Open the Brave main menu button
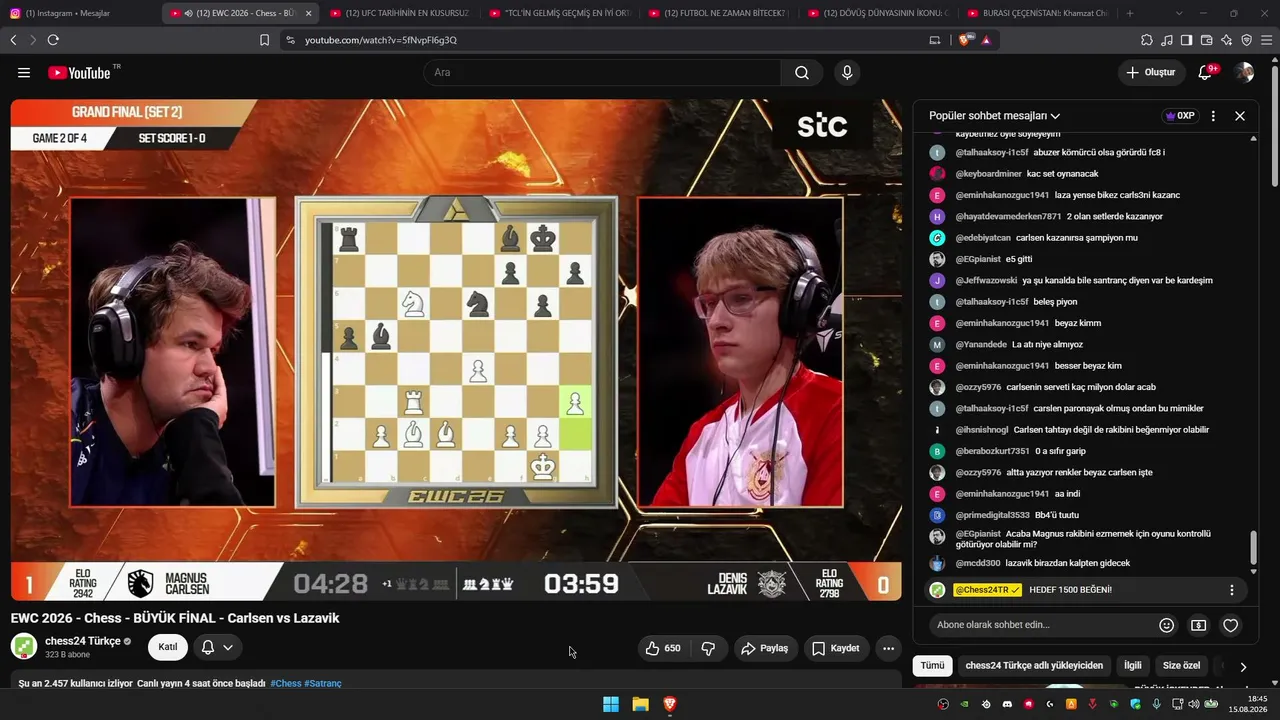This screenshot has width=1280, height=720. (1267, 40)
